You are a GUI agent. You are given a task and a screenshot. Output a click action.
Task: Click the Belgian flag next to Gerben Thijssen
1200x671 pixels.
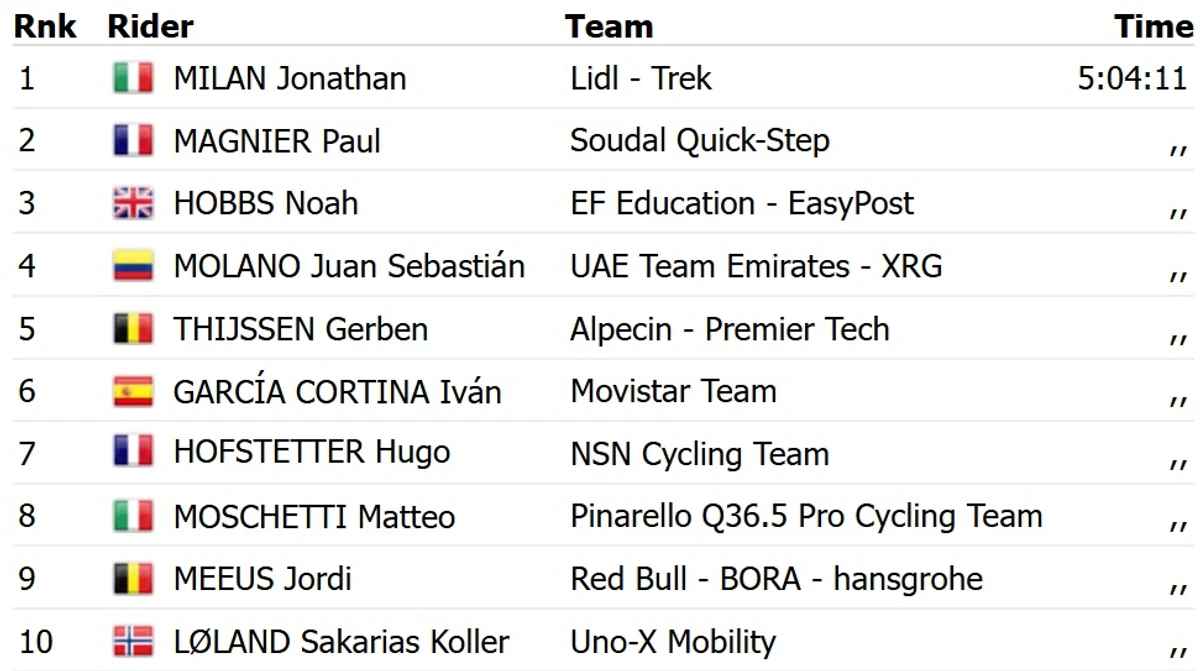(133, 328)
